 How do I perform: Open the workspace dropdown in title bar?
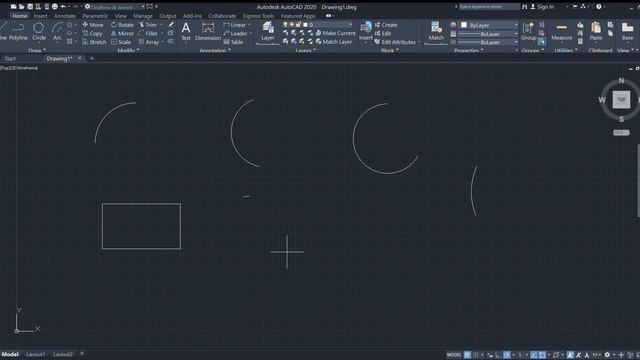[x=116, y=7]
